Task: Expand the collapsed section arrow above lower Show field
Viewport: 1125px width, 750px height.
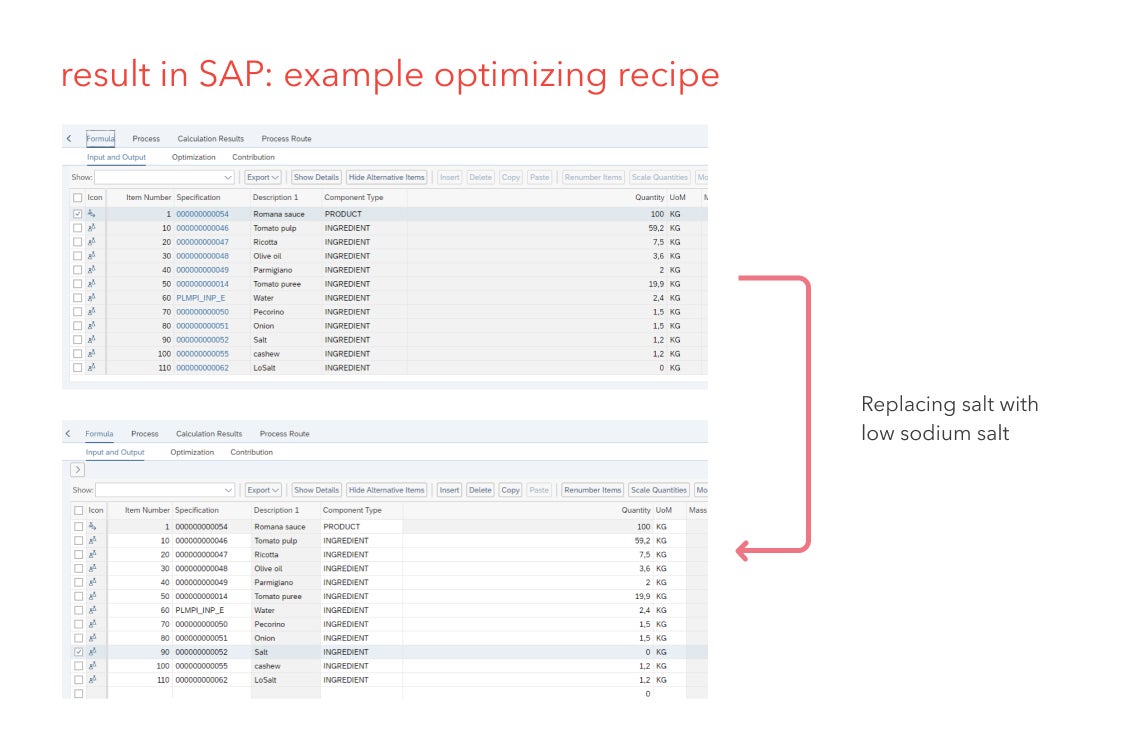Action: 78,469
